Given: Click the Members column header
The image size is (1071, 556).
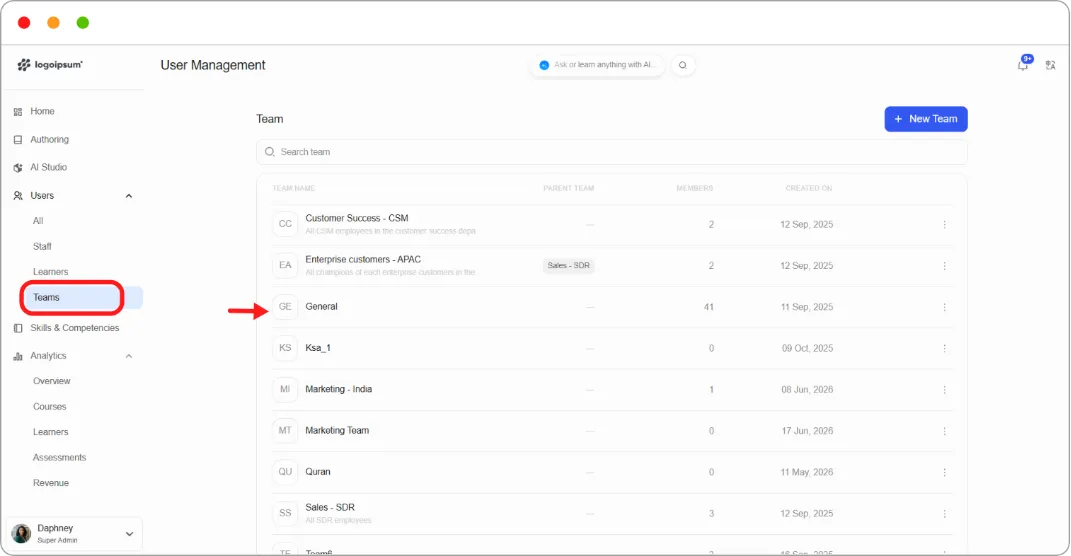Looking at the screenshot, I should [x=695, y=189].
